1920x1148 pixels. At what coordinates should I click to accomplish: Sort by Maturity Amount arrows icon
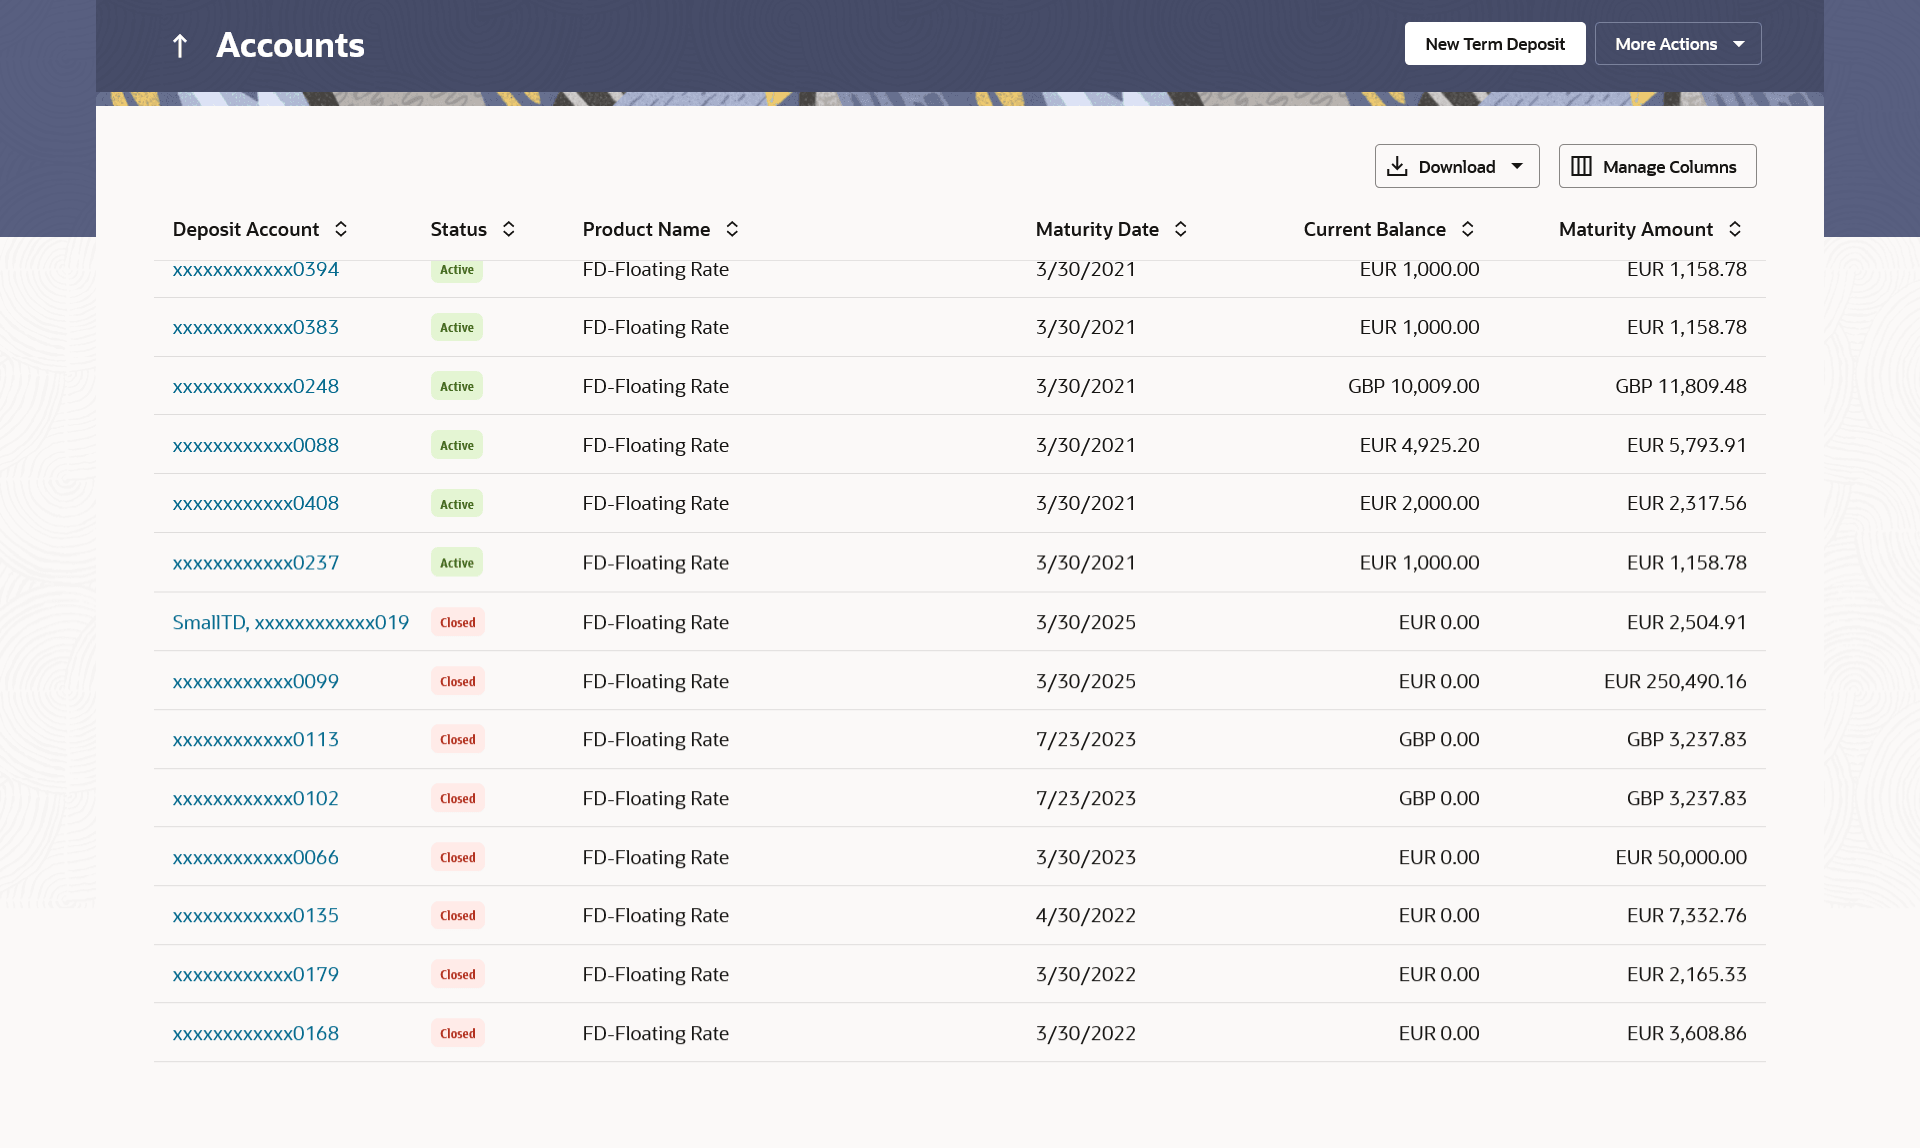pyautogui.click(x=1735, y=229)
